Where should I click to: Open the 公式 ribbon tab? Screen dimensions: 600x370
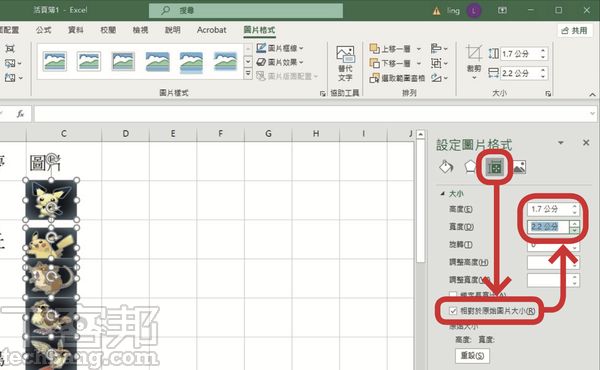tap(43, 30)
